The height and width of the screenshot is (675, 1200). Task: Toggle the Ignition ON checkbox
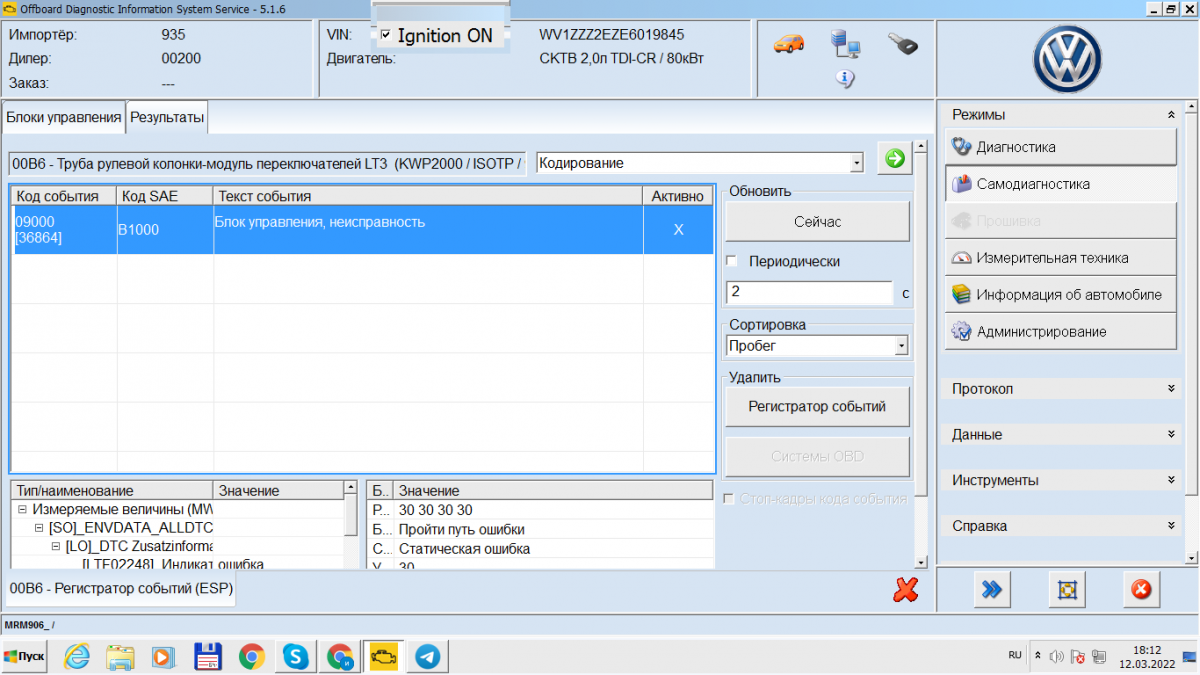pos(385,35)
